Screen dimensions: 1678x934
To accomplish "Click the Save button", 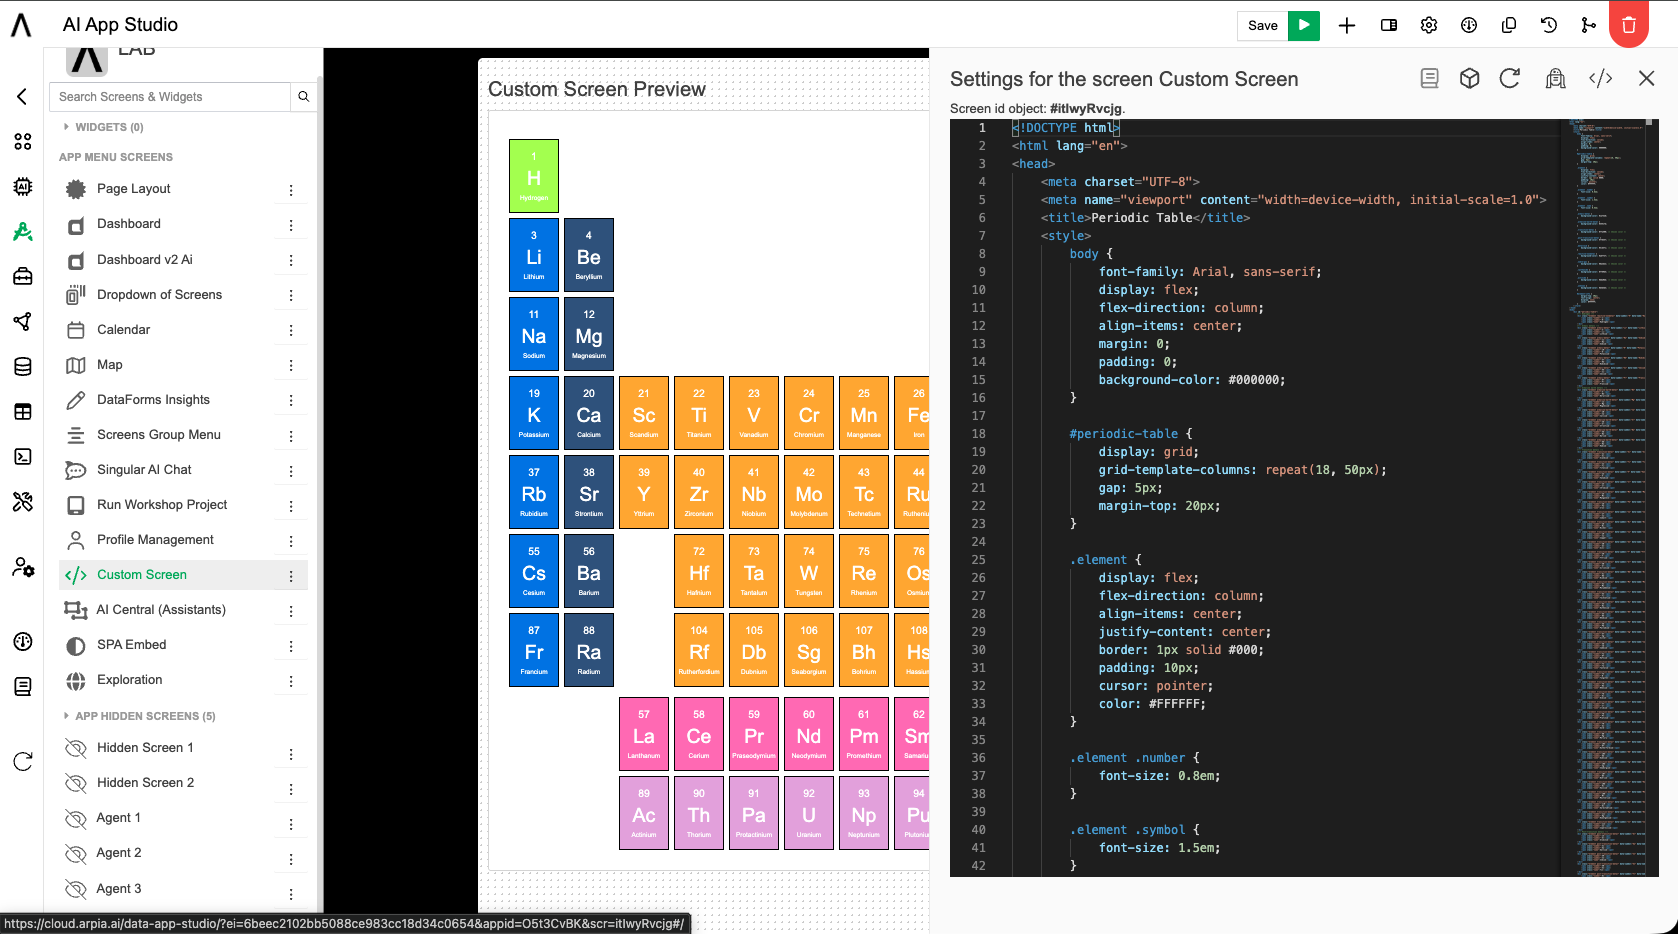I will coord(1263,25).
